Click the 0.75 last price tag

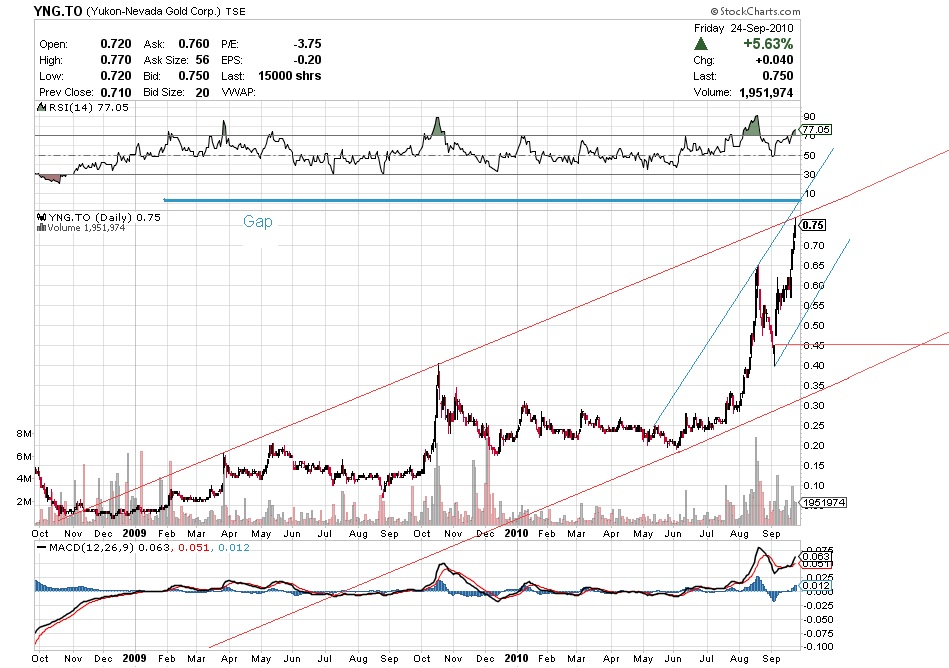813,225
